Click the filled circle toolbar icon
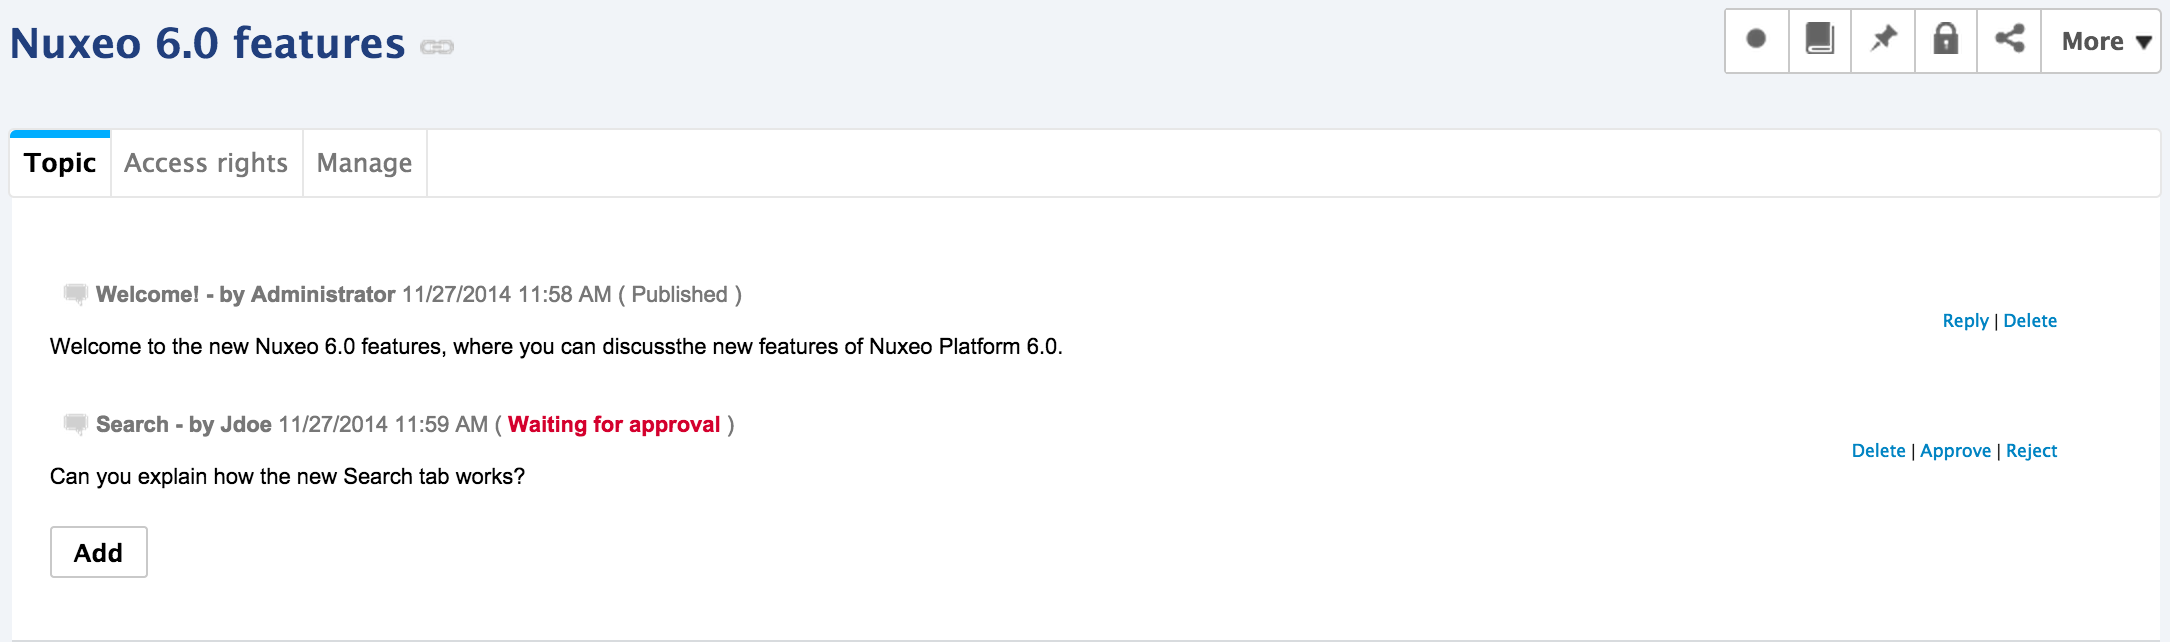Screen dimensions: 2170x642 point(1756,40)
